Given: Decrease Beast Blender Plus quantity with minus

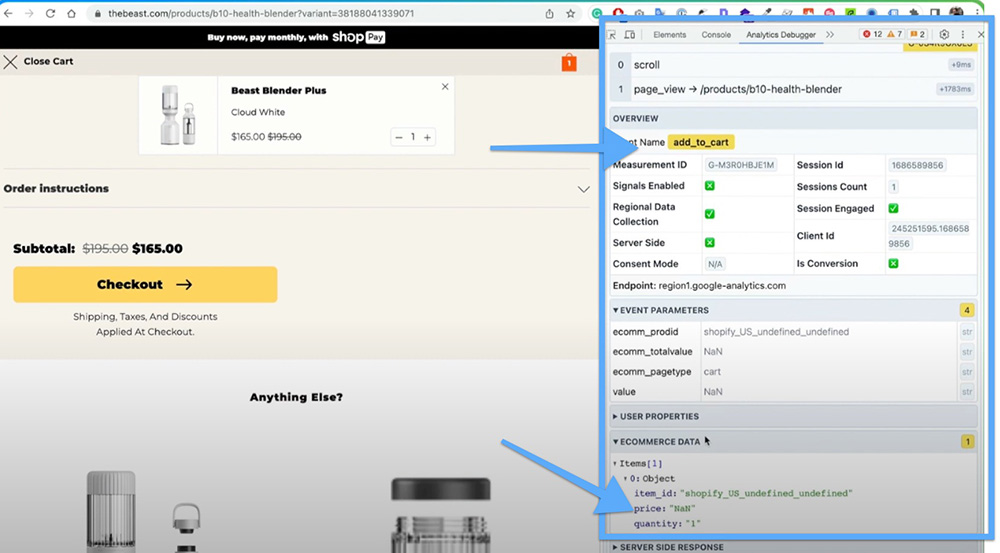Looking at the screenshot, I should (399, 137).
